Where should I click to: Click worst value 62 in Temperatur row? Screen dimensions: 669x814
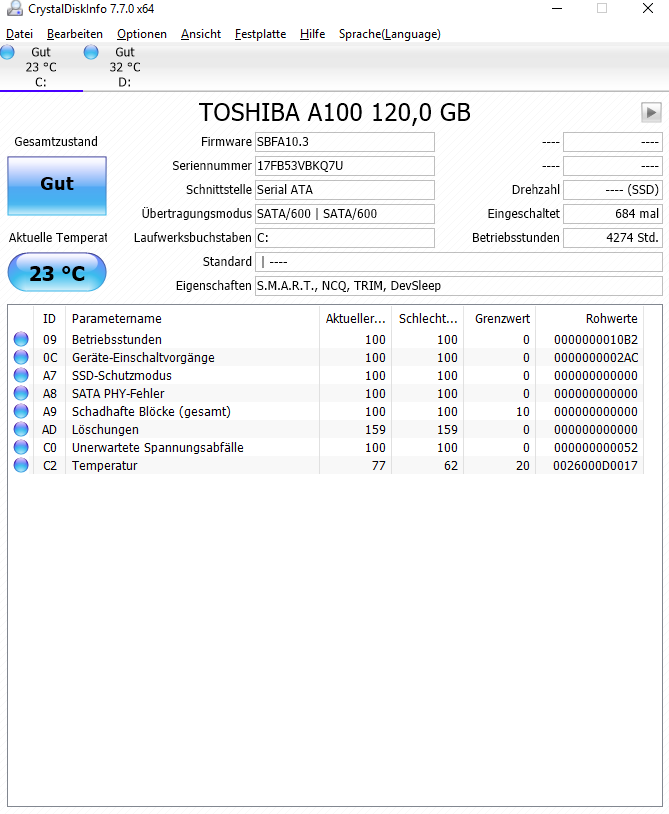tap(451, 466)
